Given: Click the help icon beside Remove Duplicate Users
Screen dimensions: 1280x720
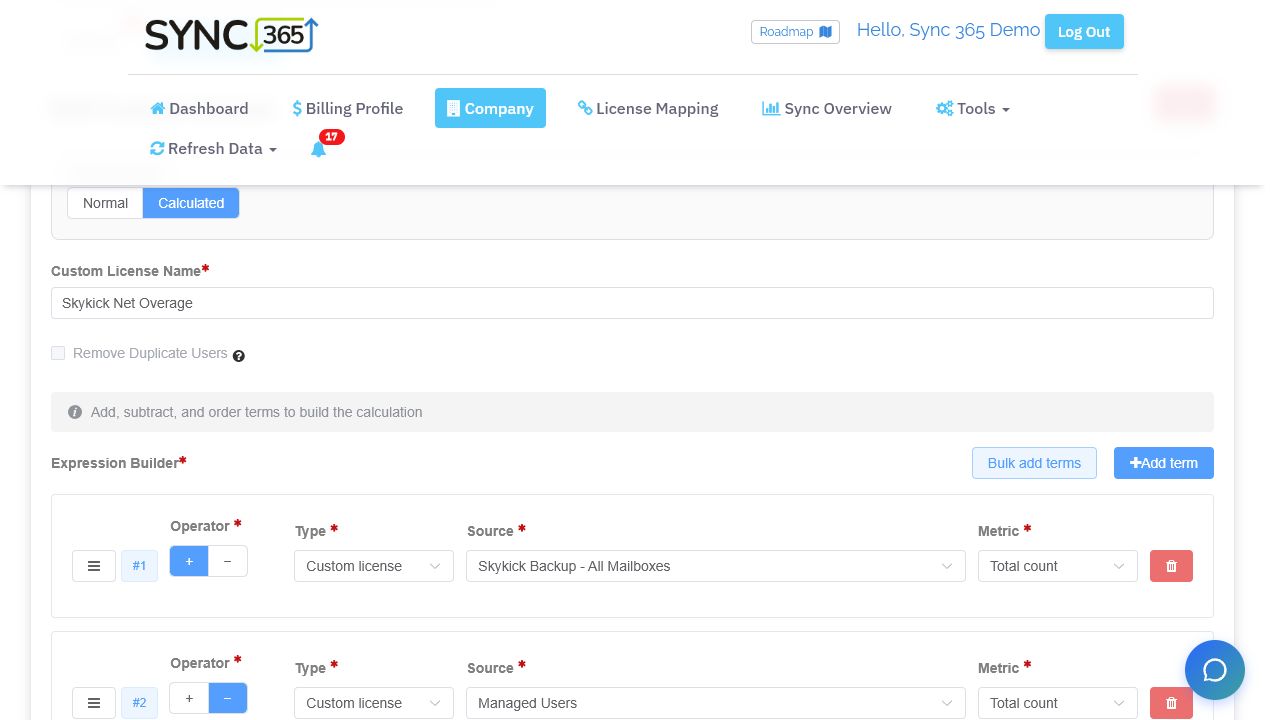Looking at the screenshot, I should click(x=239, y=355).
